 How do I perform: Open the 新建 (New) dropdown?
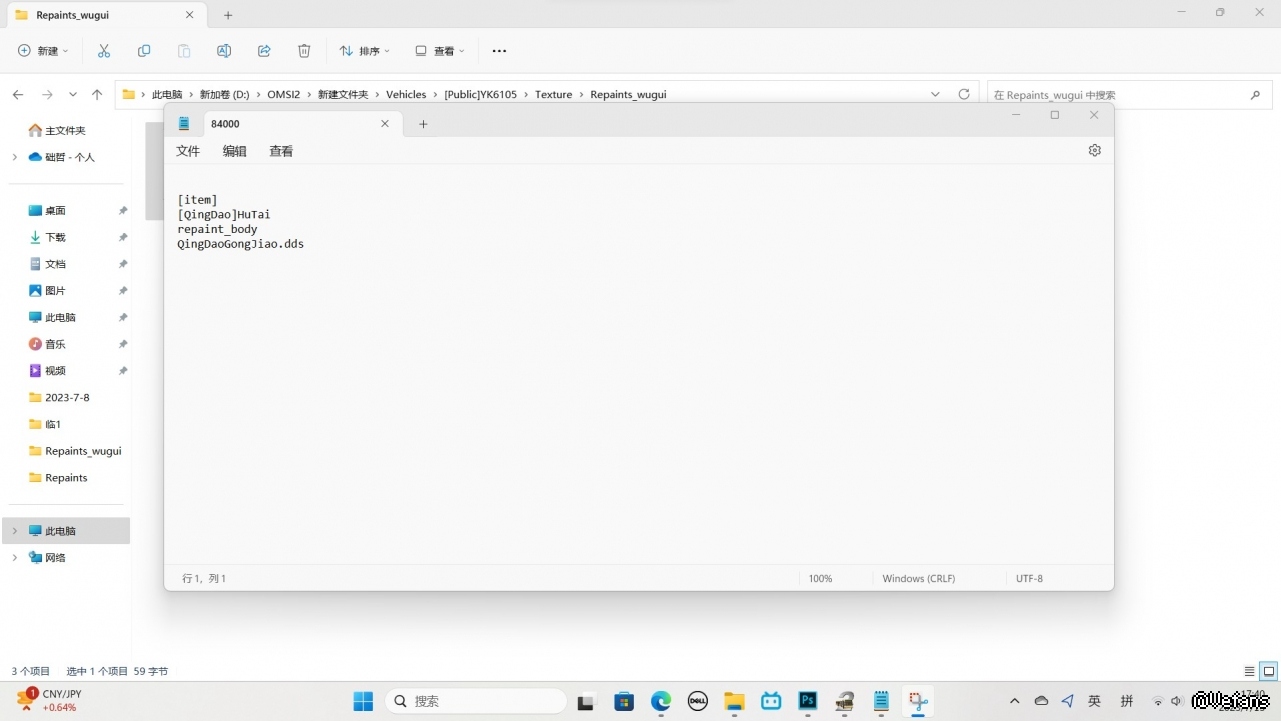(43, 51)
